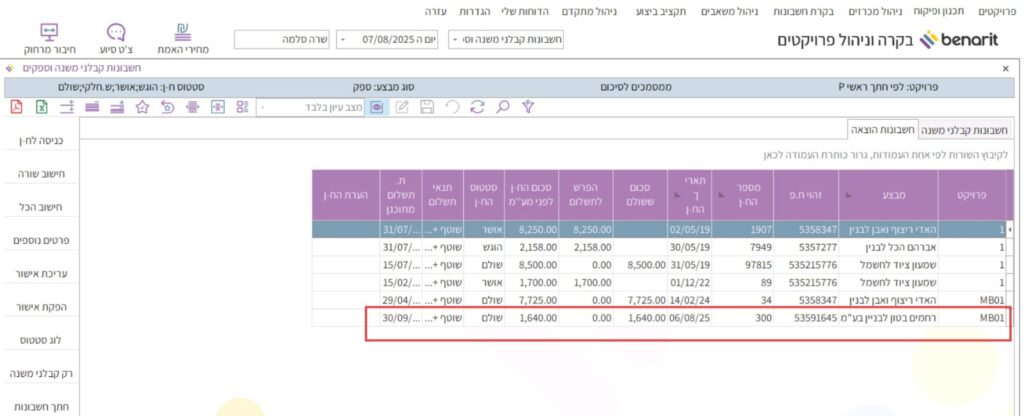Open search with the magnifying glass icon

503,106
